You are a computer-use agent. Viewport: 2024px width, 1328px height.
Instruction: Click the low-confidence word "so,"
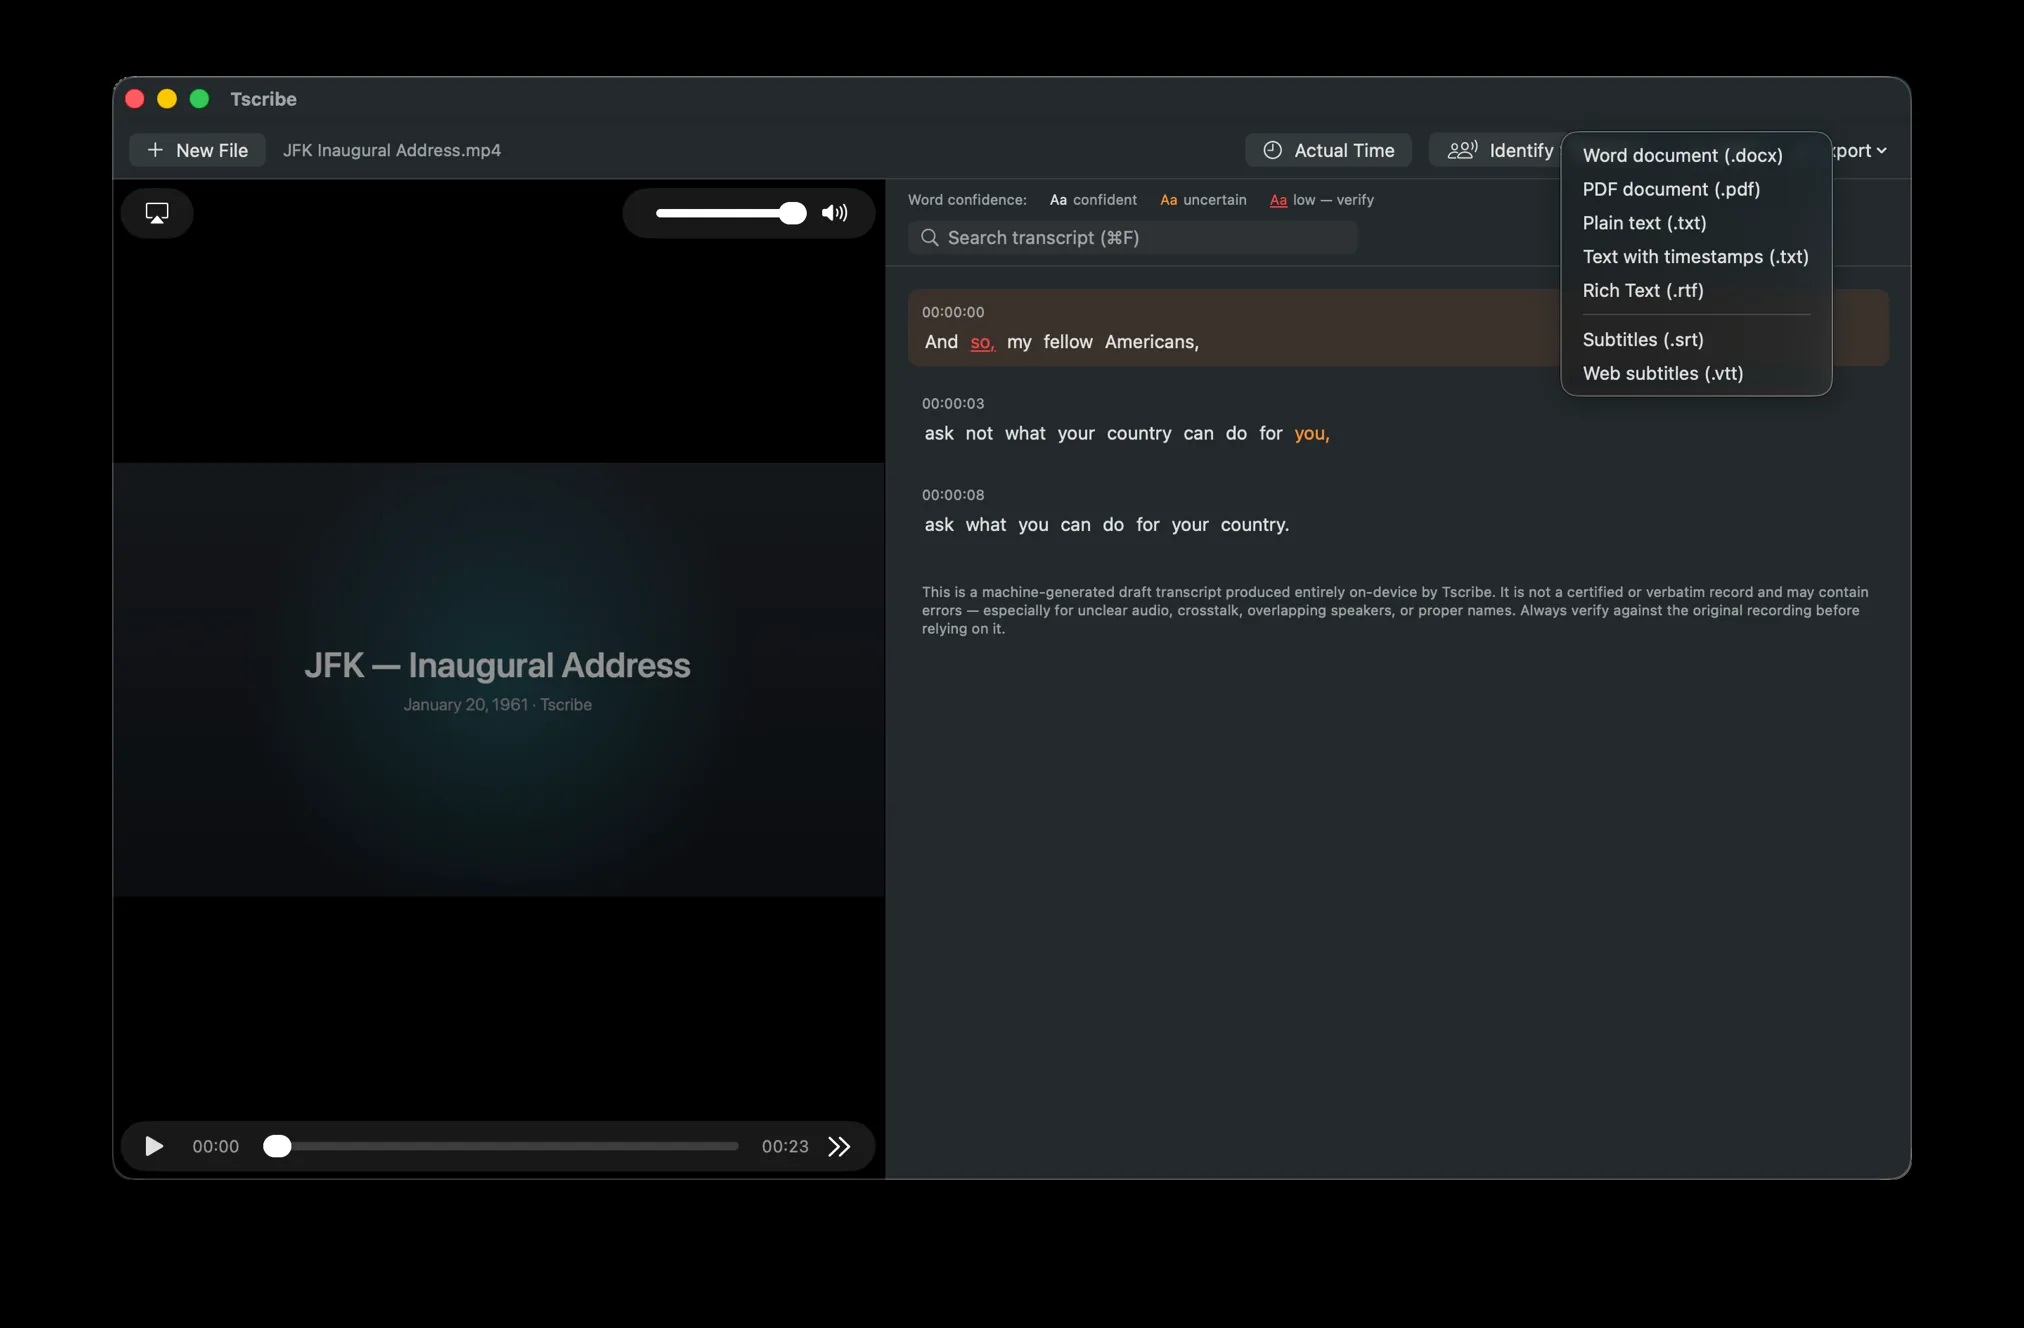[x=982, y=342]
